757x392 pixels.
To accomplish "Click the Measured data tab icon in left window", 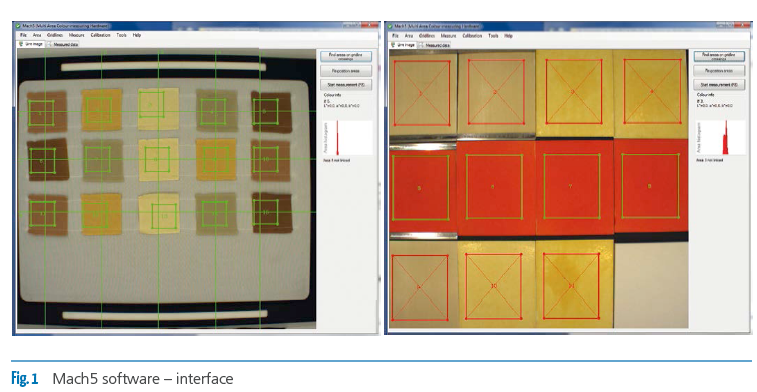I will point(50,44).
